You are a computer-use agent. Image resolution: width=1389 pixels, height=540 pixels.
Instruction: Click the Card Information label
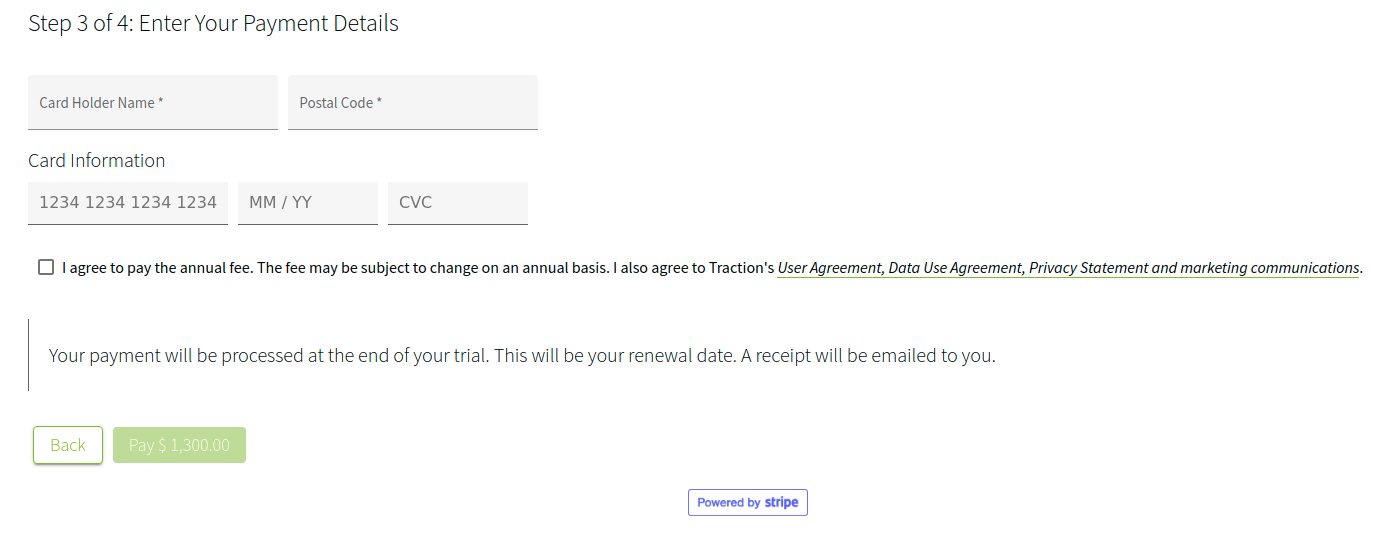(97, 161)
